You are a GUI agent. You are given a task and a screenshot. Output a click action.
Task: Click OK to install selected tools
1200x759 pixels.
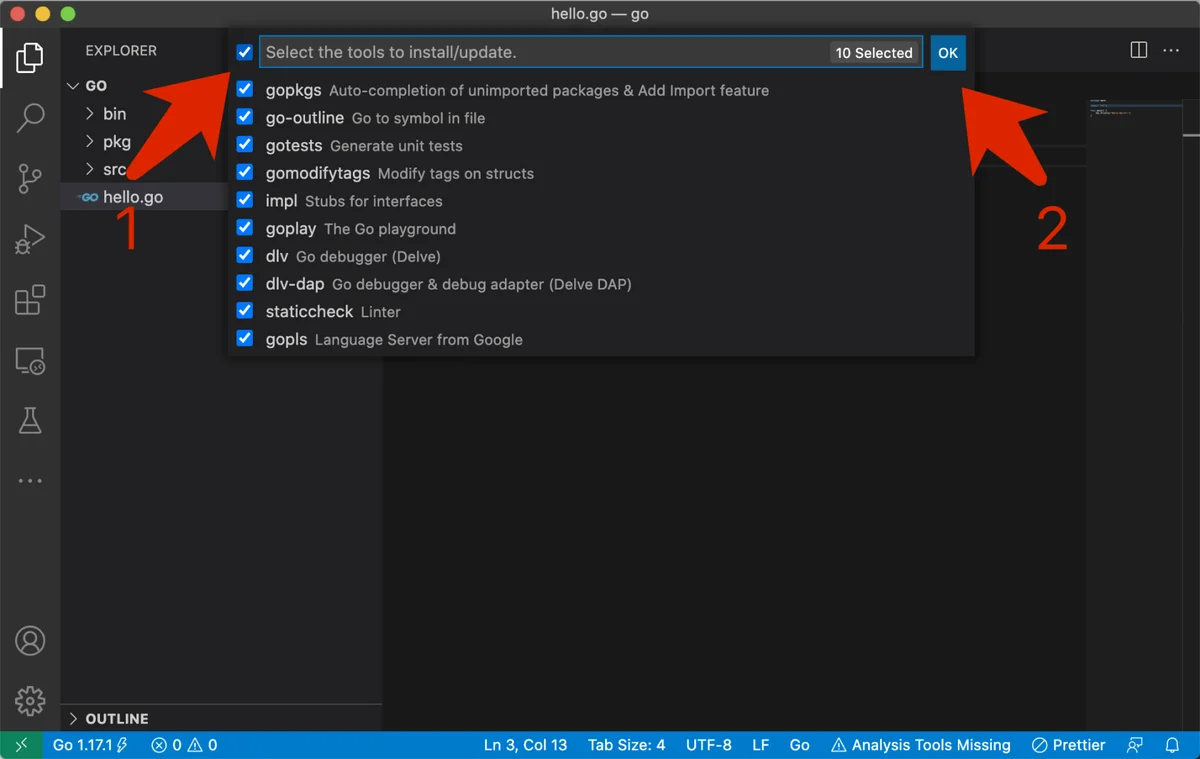(x=948, y=53)
